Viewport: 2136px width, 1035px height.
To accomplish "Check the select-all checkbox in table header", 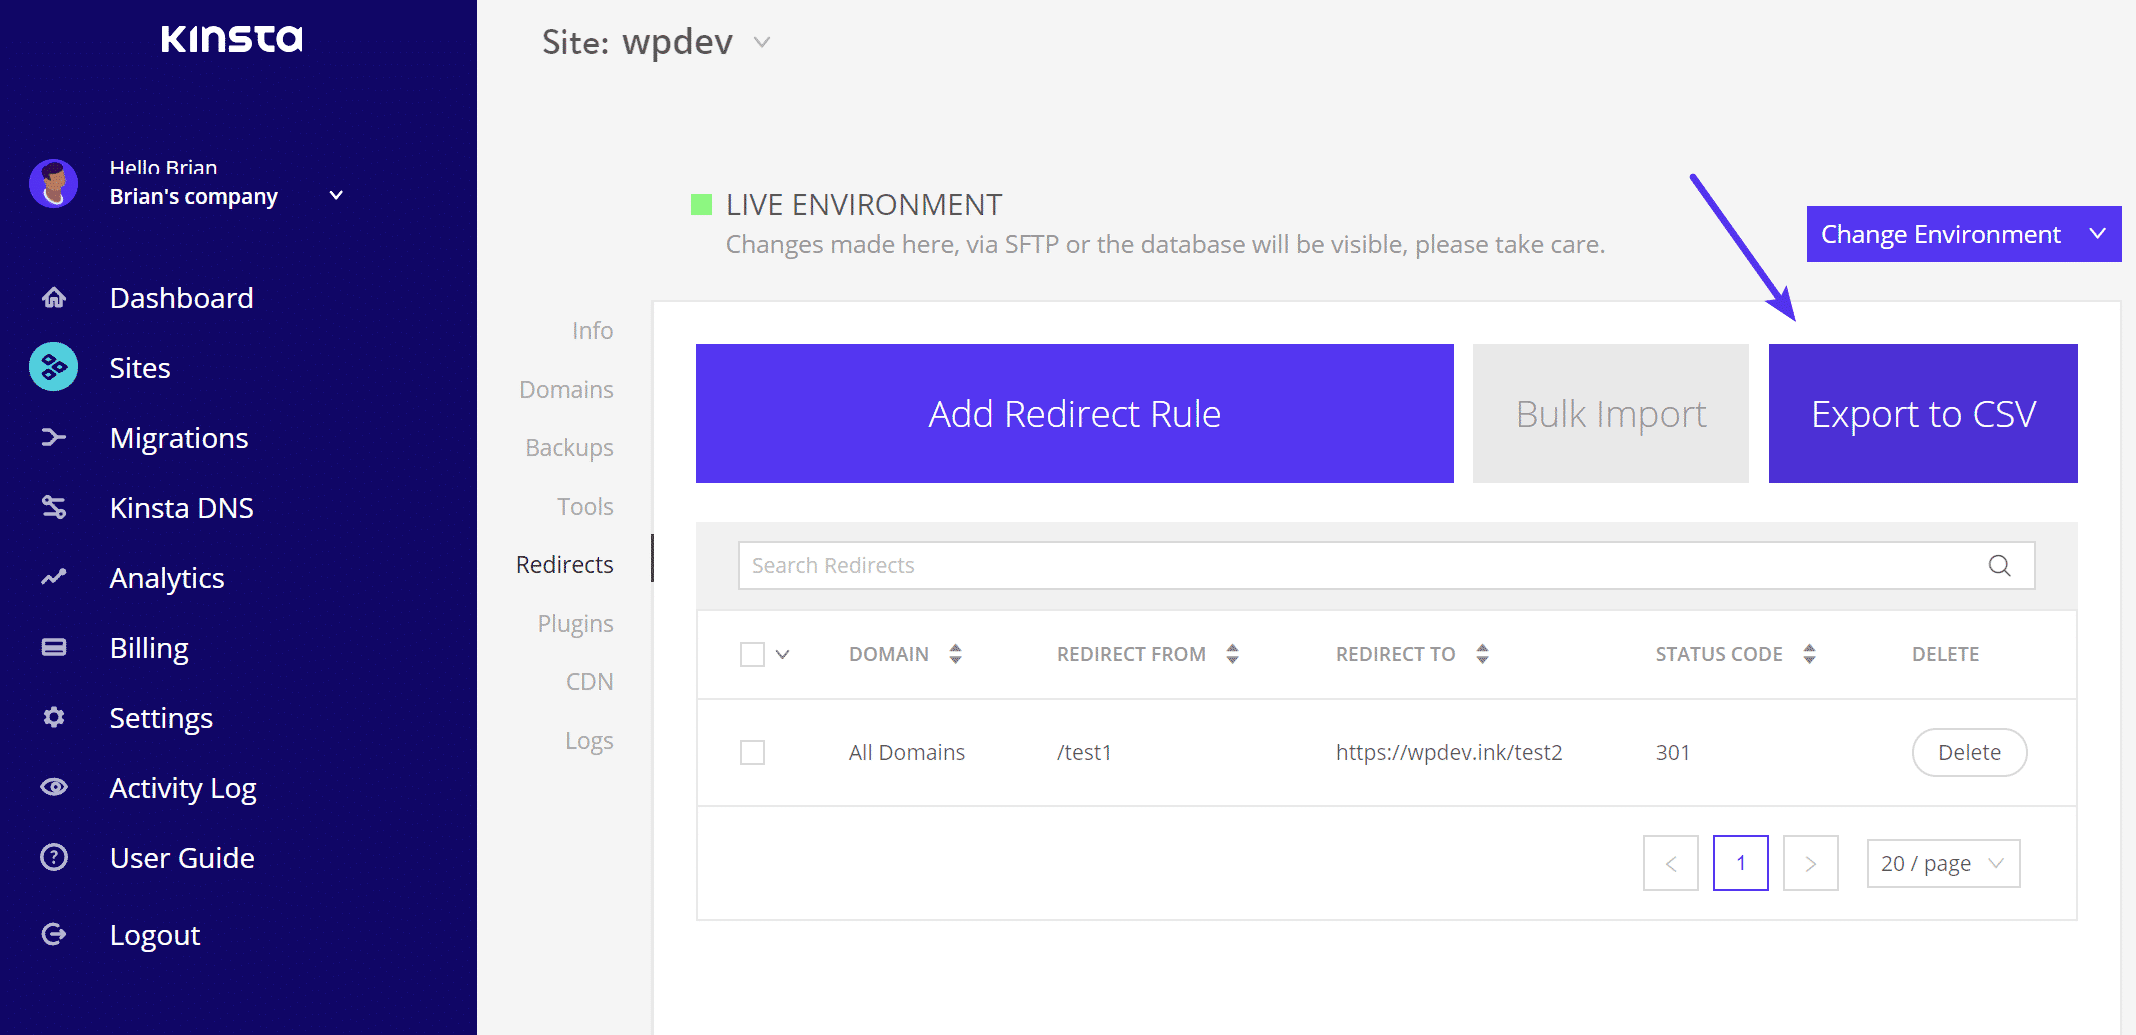I will point(752,653).
